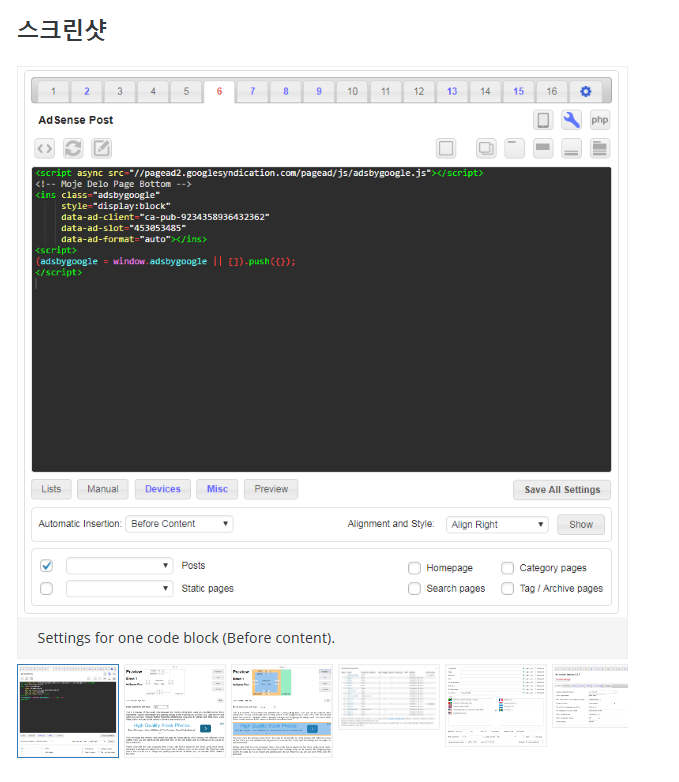Open the wrench tools icon
Screen dimensions: 679x782
click(x=571, y=120)
